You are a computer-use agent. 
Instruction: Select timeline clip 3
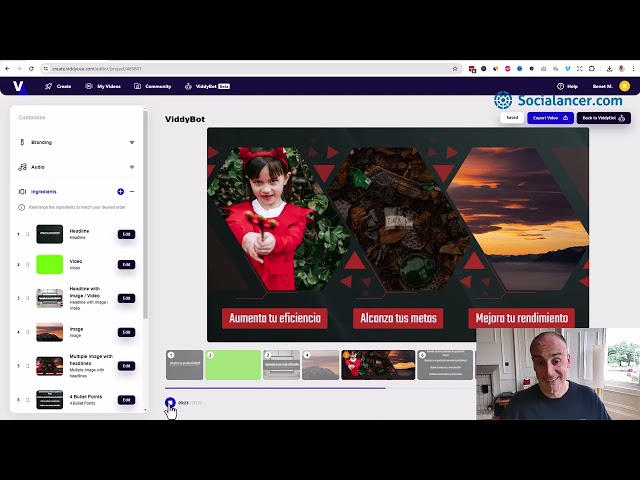click(x=282, y=365)
